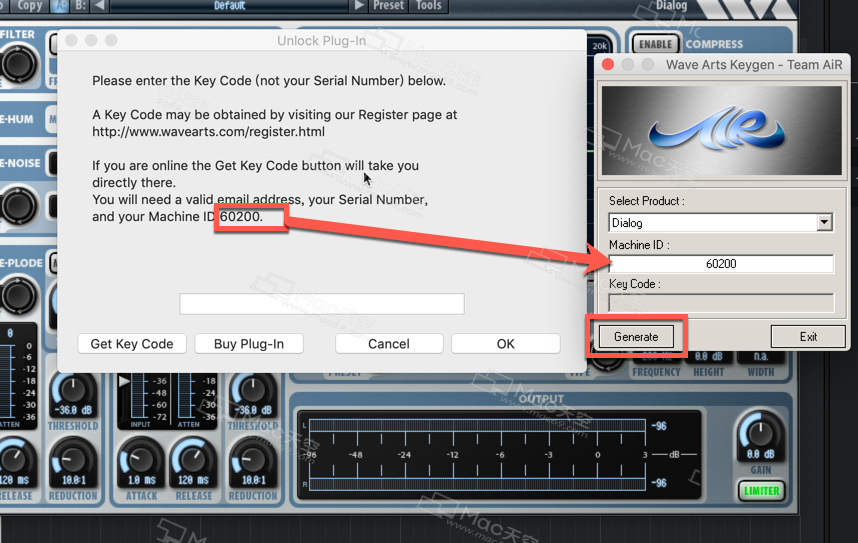The width and height of the screenshot is (858, 543).
Task: Click the Unlock Plug-In title bar text
Action: click(x=321, y=41)
